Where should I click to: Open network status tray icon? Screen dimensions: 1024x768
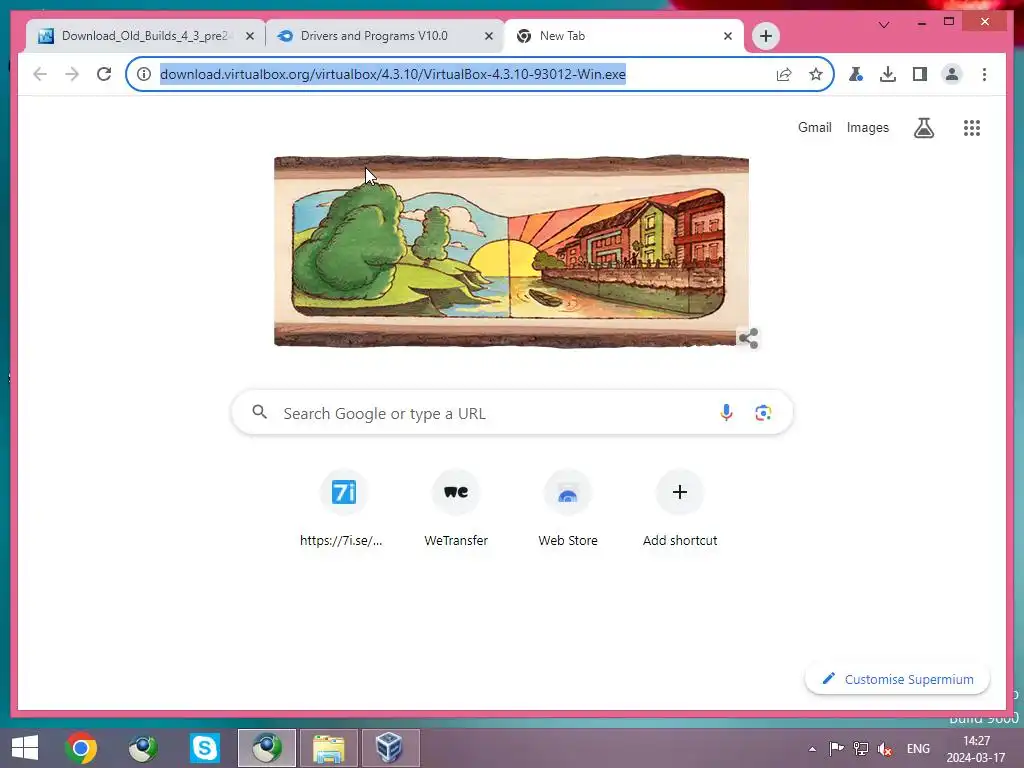(861, 748)
